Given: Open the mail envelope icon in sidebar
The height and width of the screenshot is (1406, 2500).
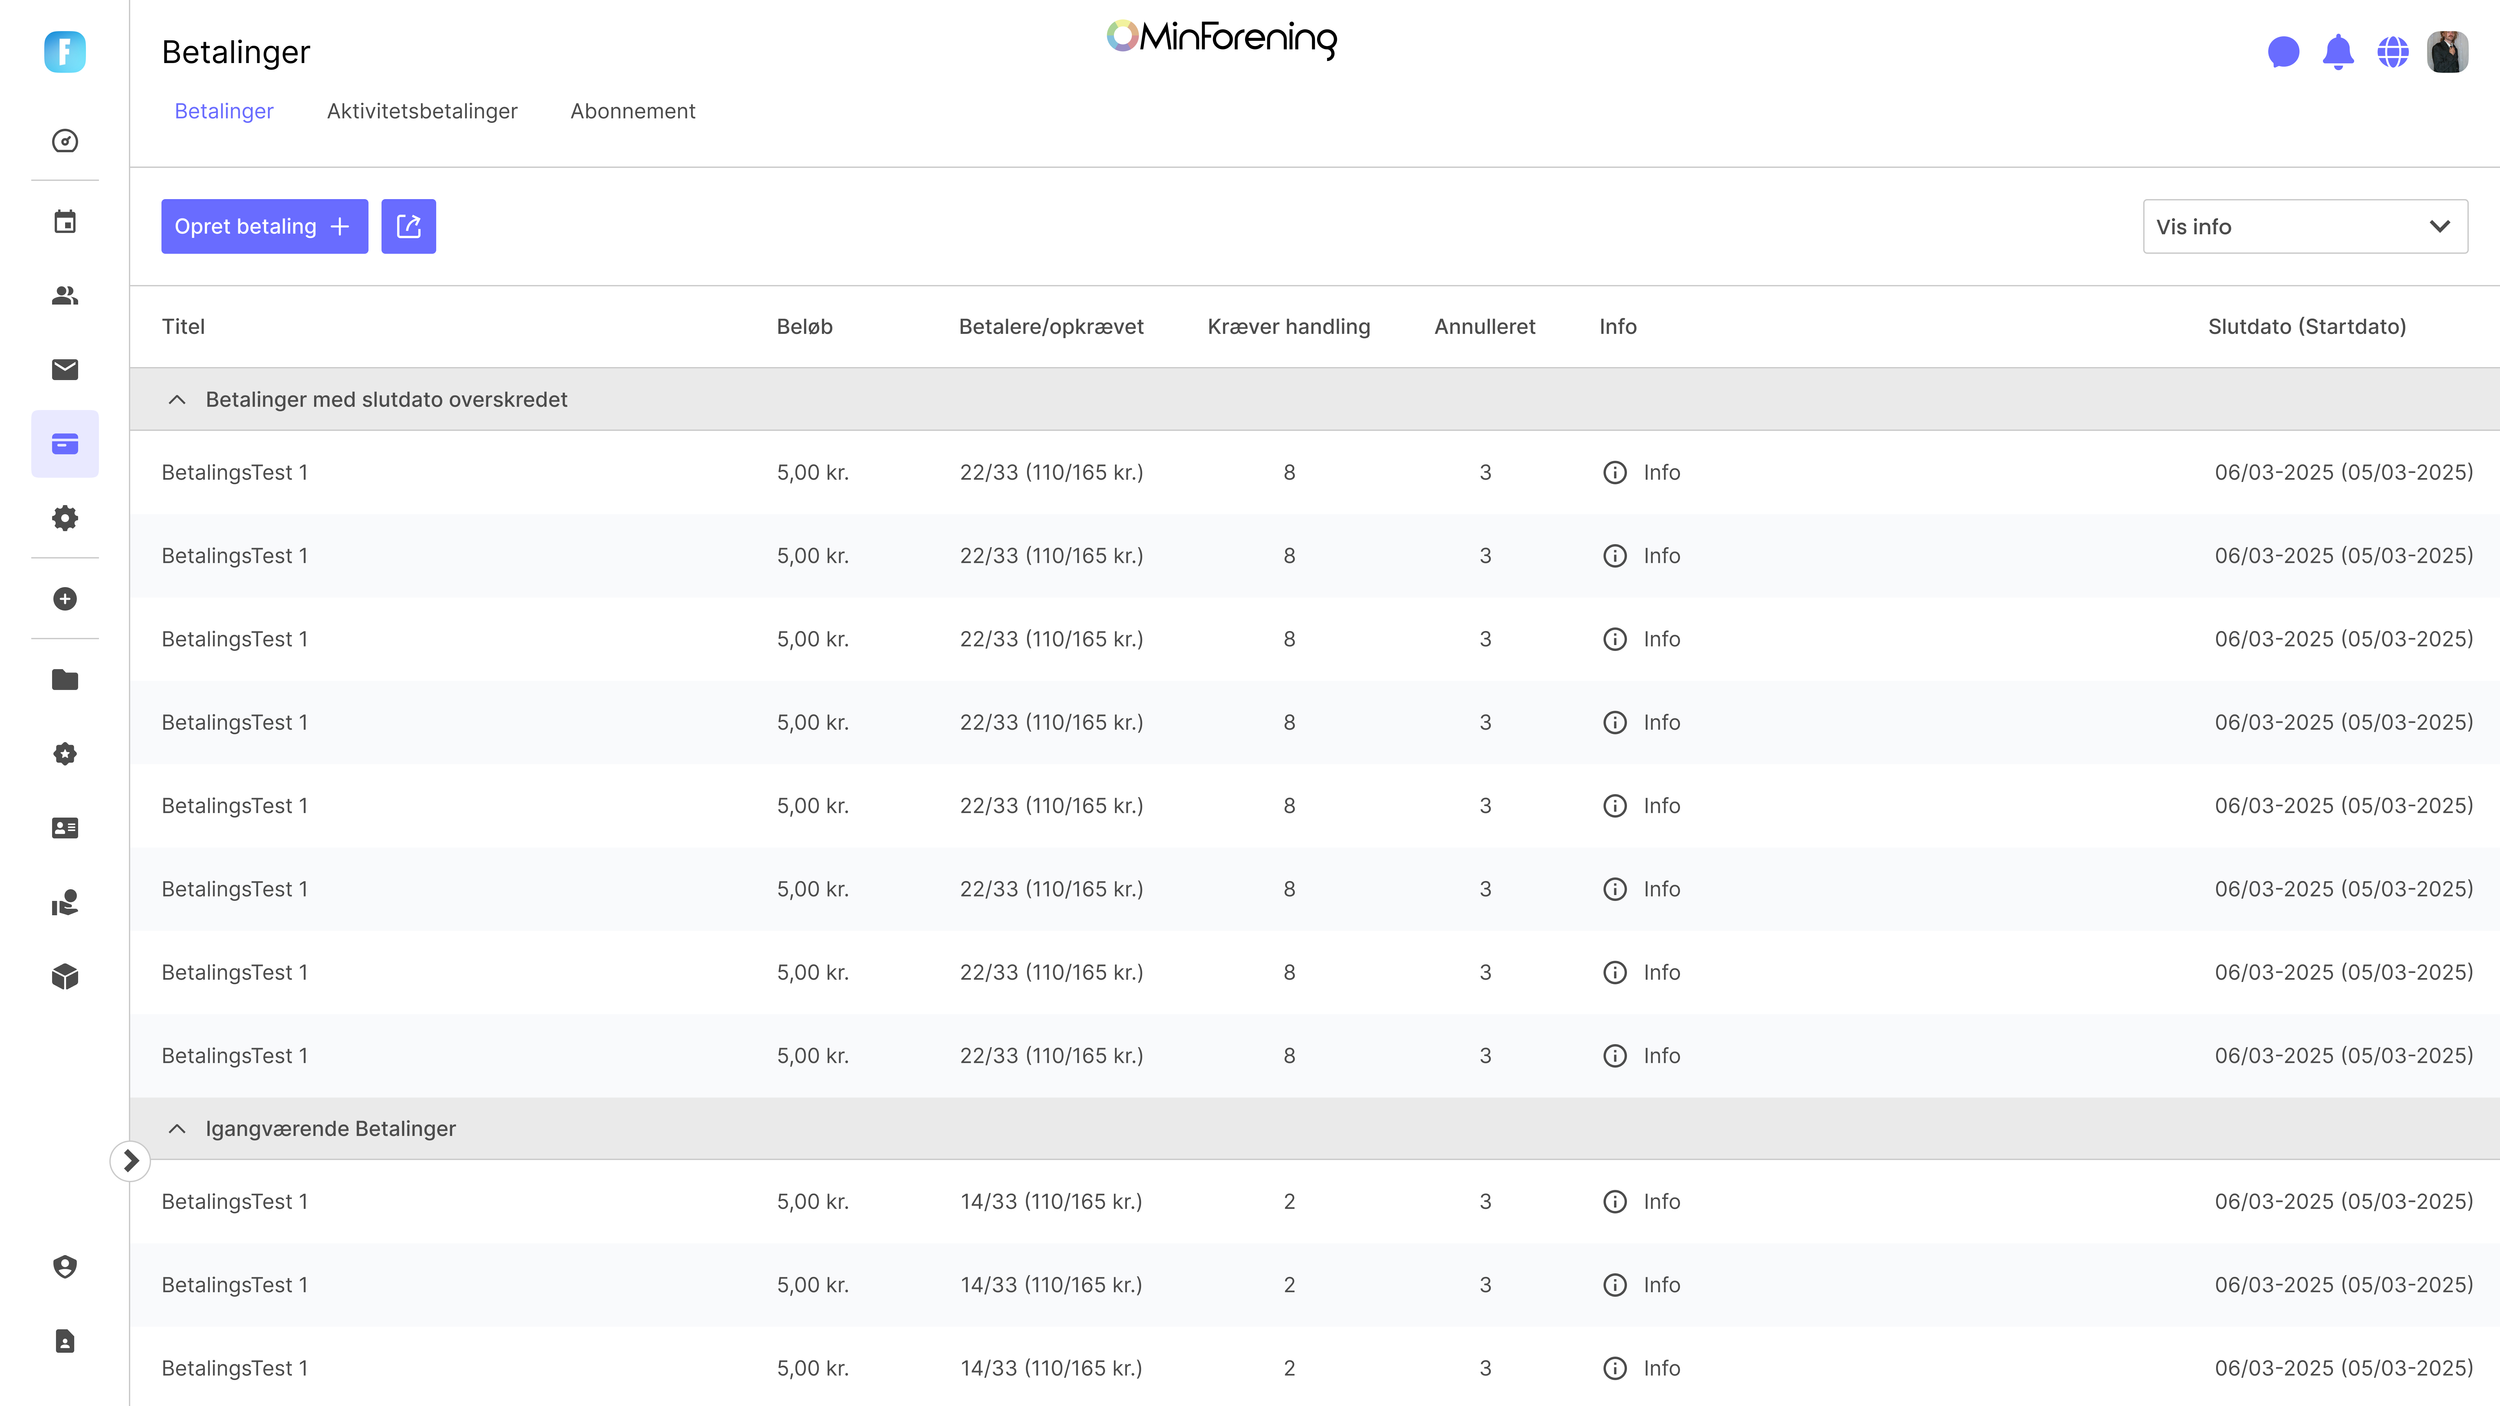Looking at the screenshot, I should point(65,370).
